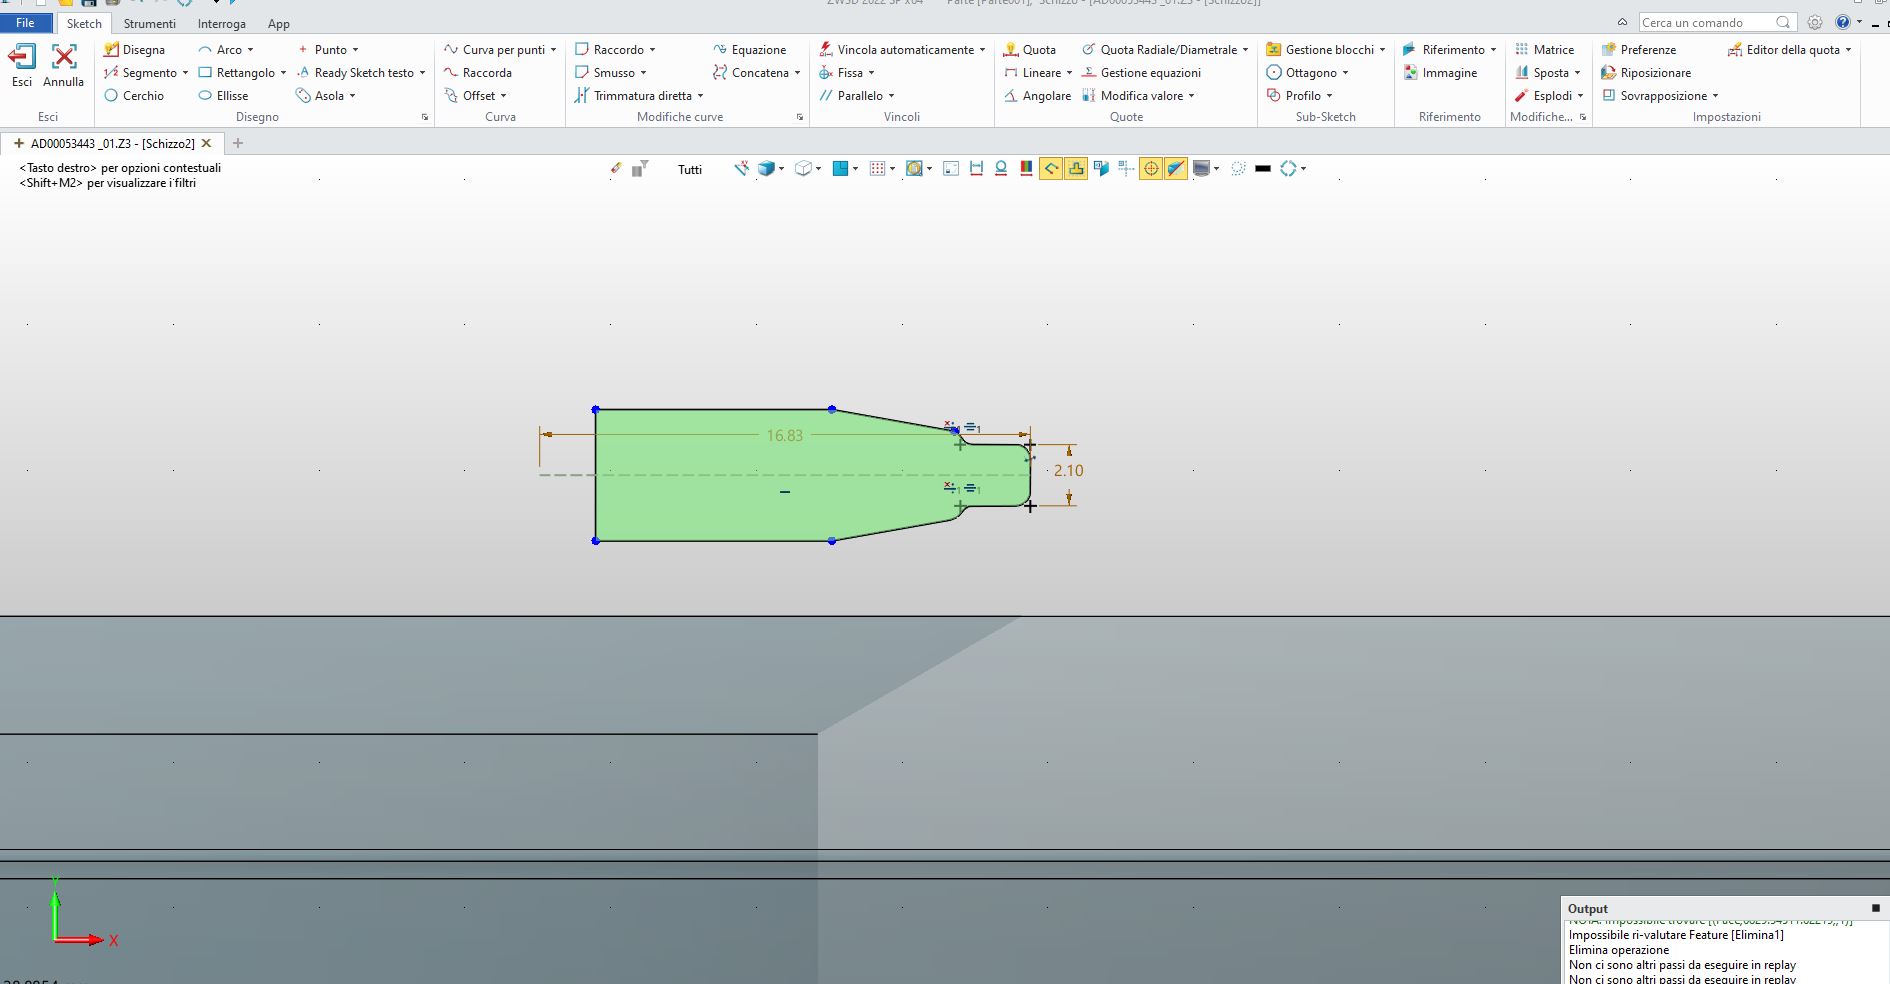Switch to the Interroga tab
This screenshot has width=1890, height=984.
pyautogui.click(x=221, y=23)
